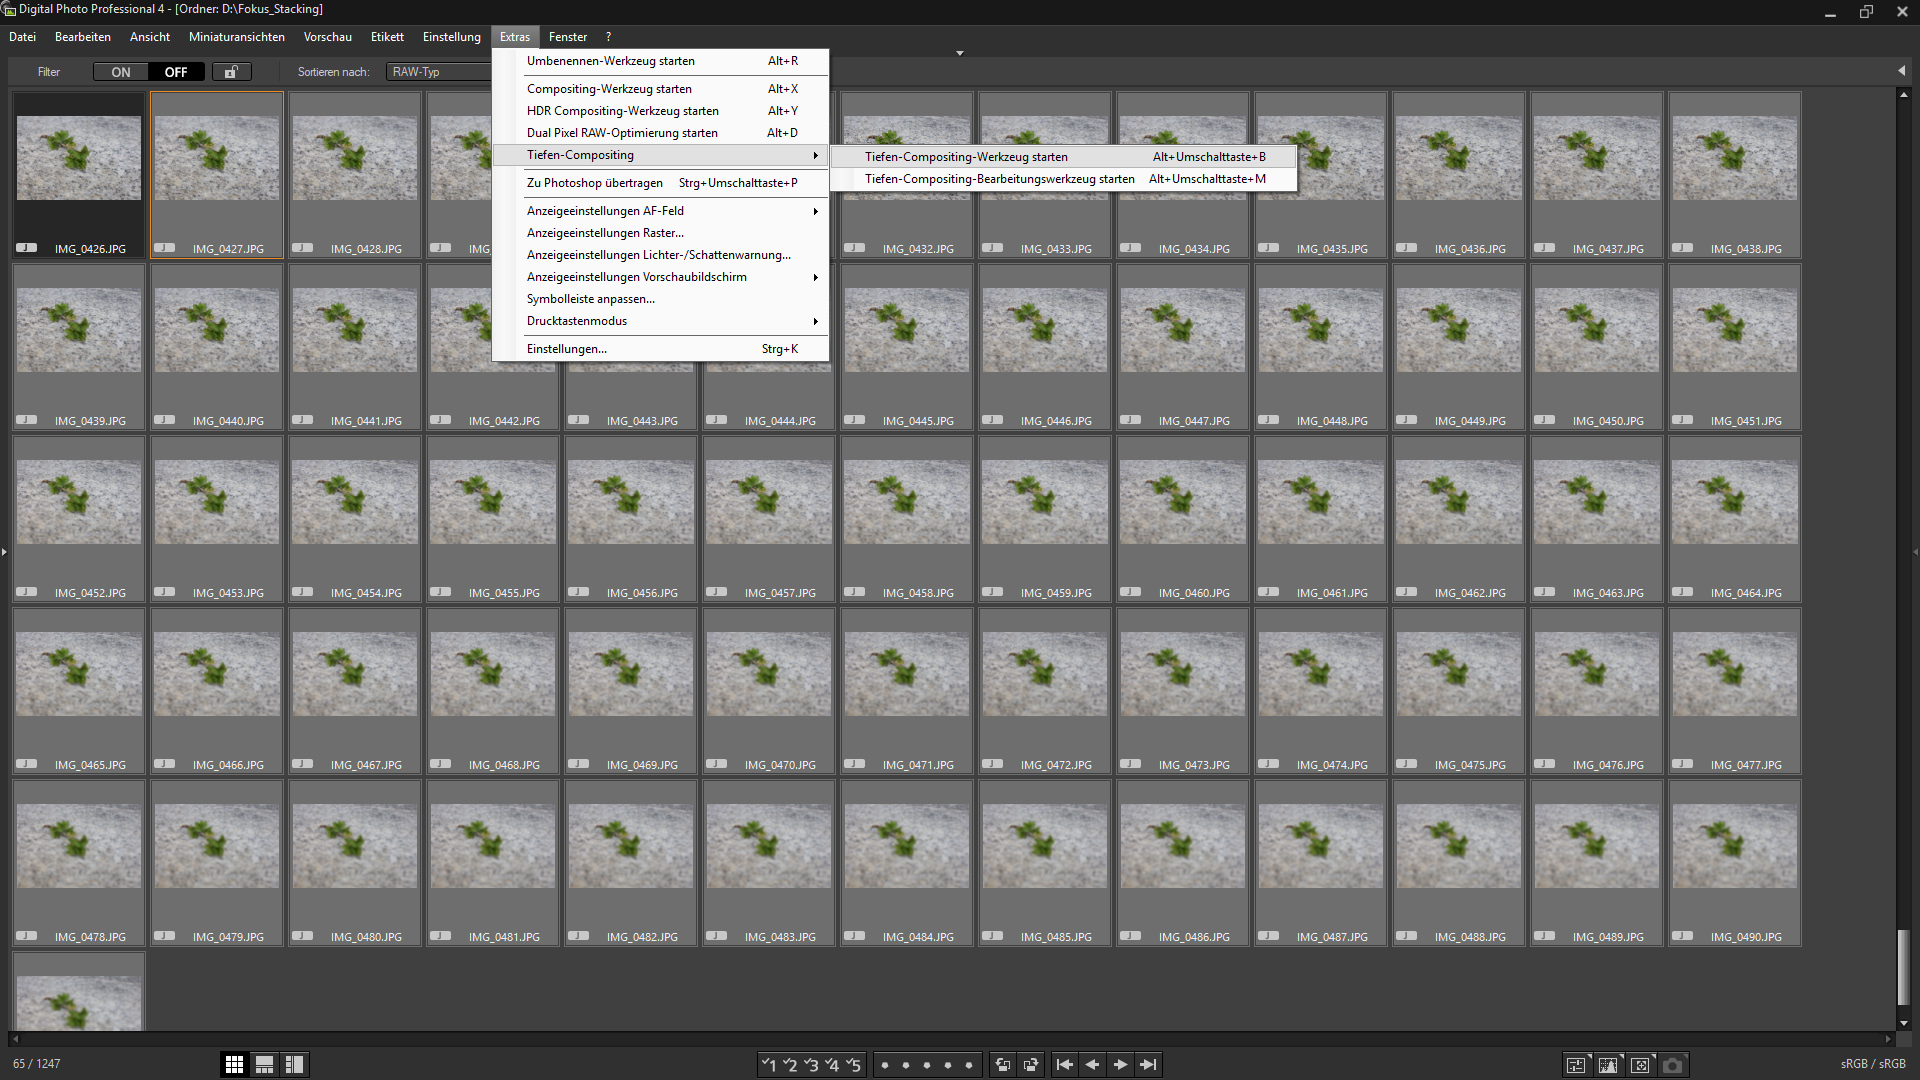Toggle the filter lock button
Viewport: 1920px width, 1080px height.
pos(231,72)
